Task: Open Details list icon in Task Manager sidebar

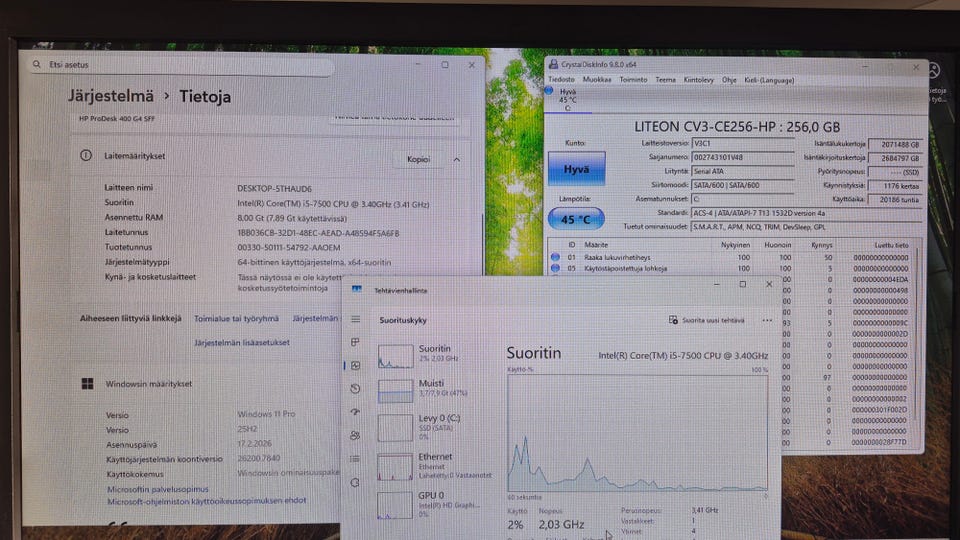Action: click(355, 459)
